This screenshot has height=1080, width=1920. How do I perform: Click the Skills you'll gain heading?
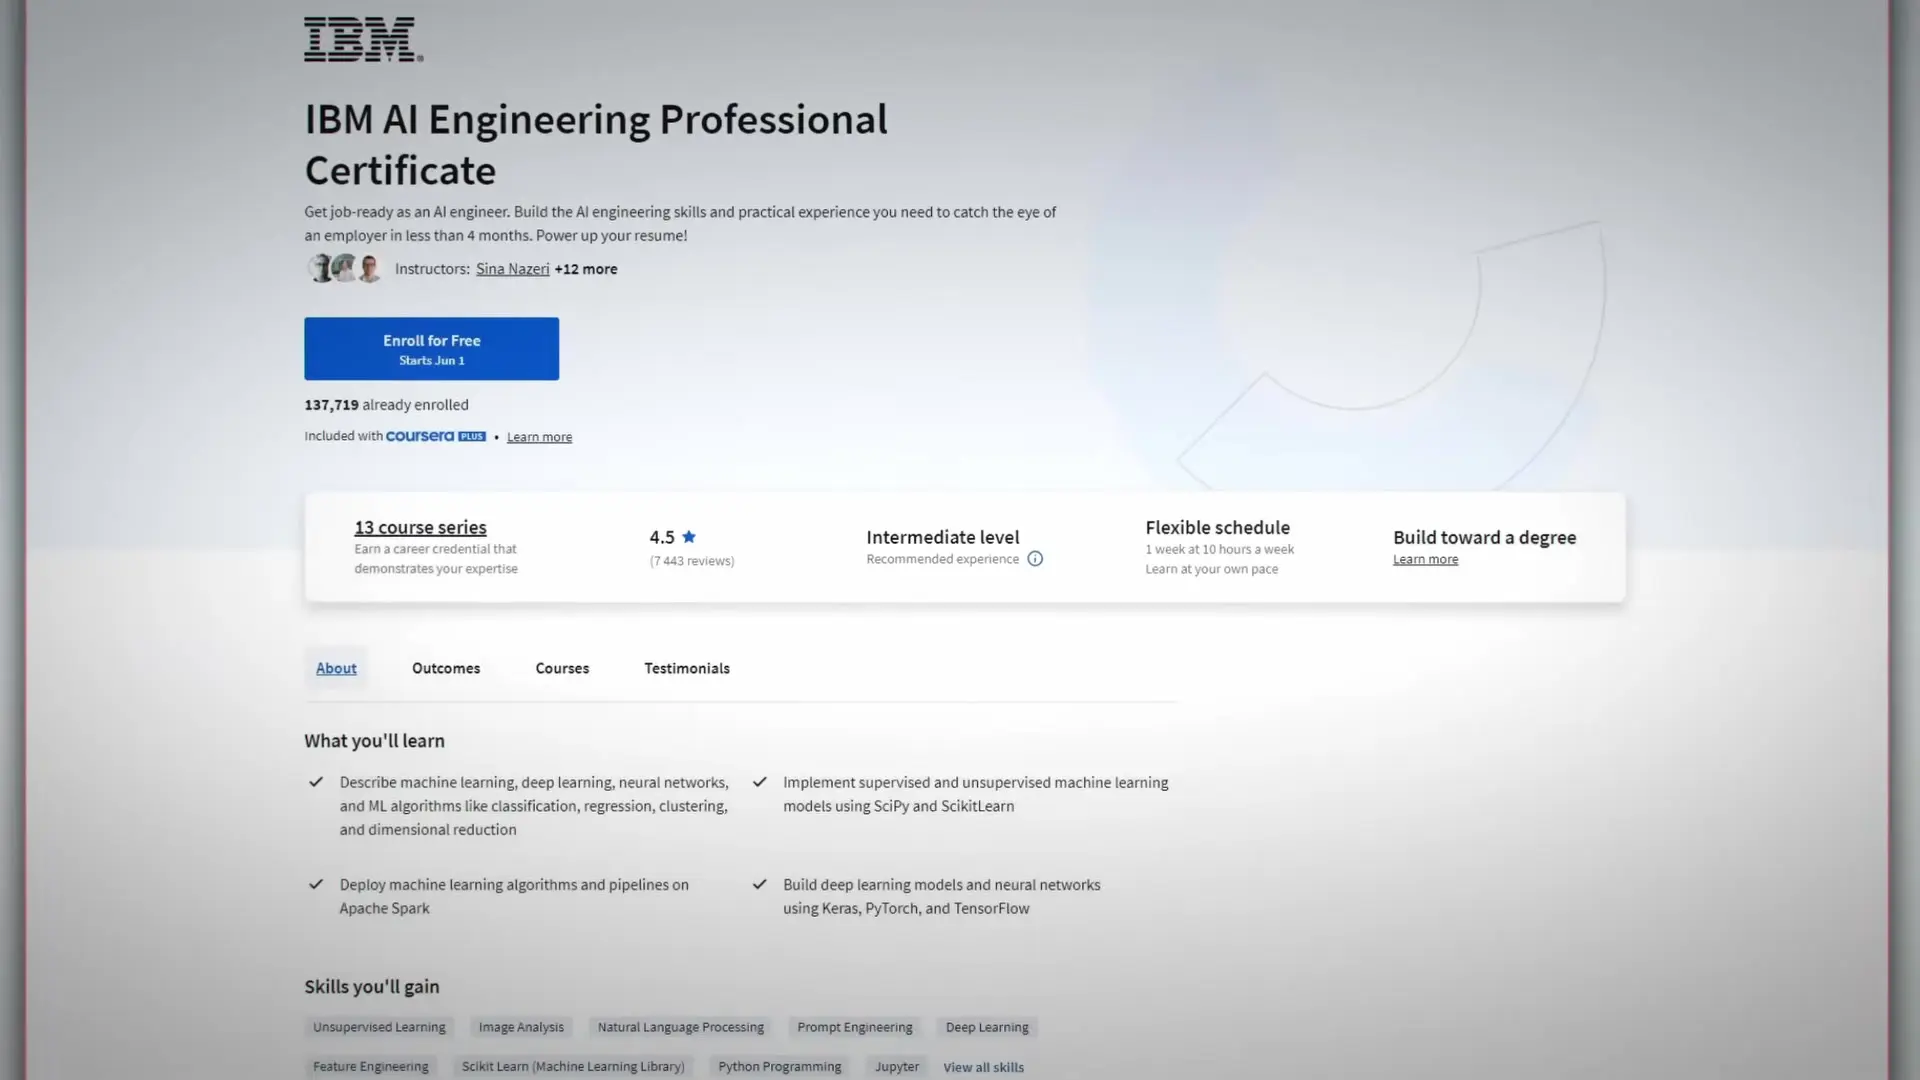pos(372,987)
